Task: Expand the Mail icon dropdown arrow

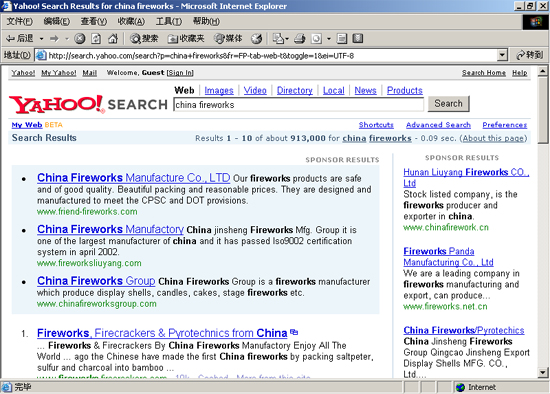Action: click(288, 39)
